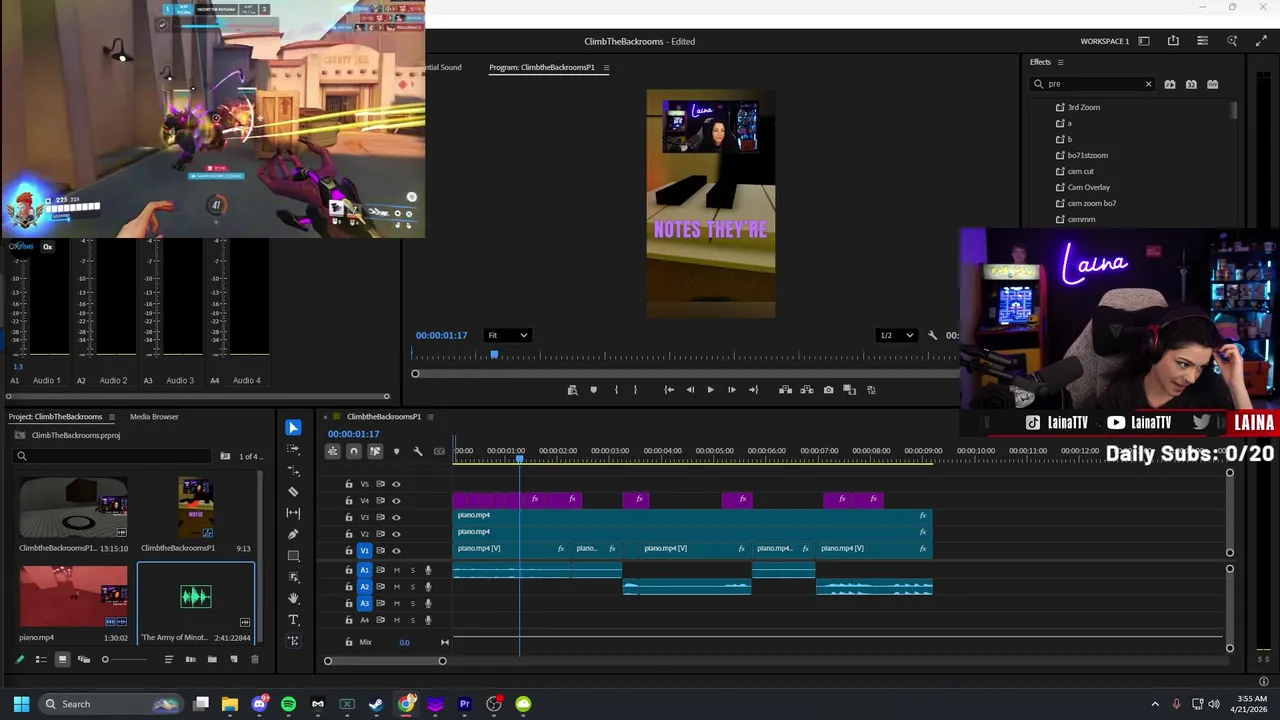Create new bin folder in project panel
This screenshot has height=720, width=1280.
(212, 660)
